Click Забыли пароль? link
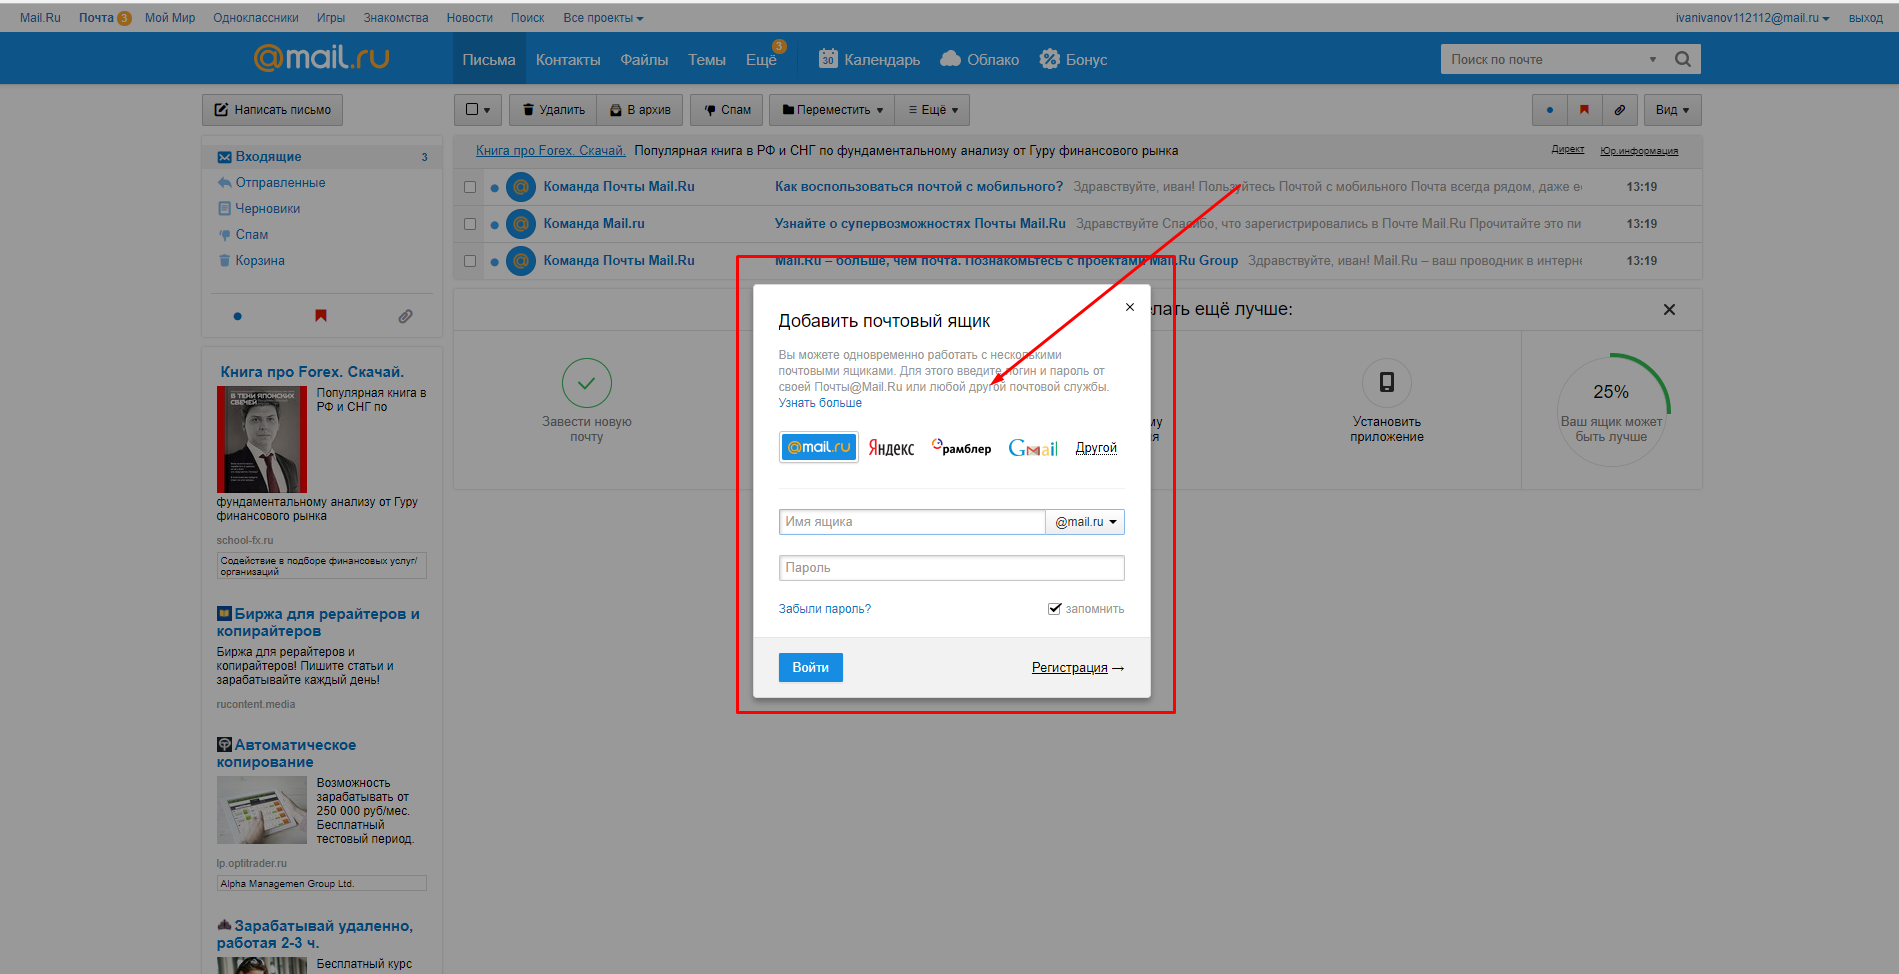Viewport: 1899px width, 974px height. 824,609
